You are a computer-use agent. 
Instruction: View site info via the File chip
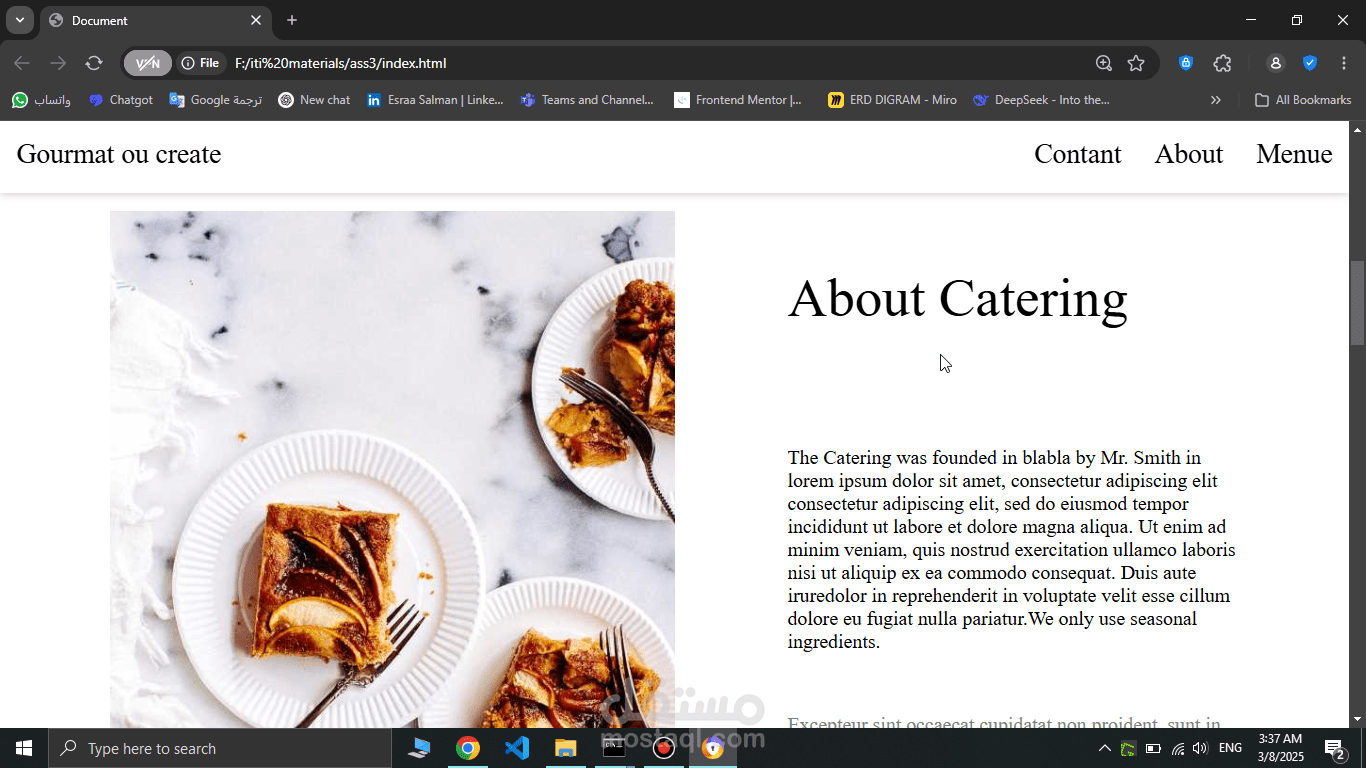(x=201, y=63)
